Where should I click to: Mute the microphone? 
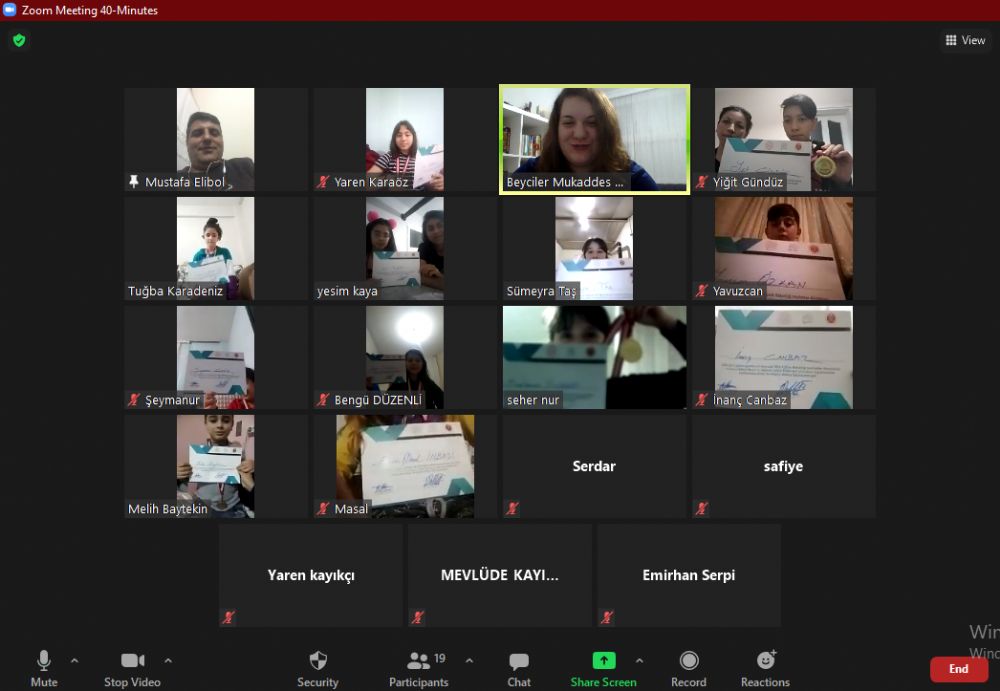click(x=43, y=668)
